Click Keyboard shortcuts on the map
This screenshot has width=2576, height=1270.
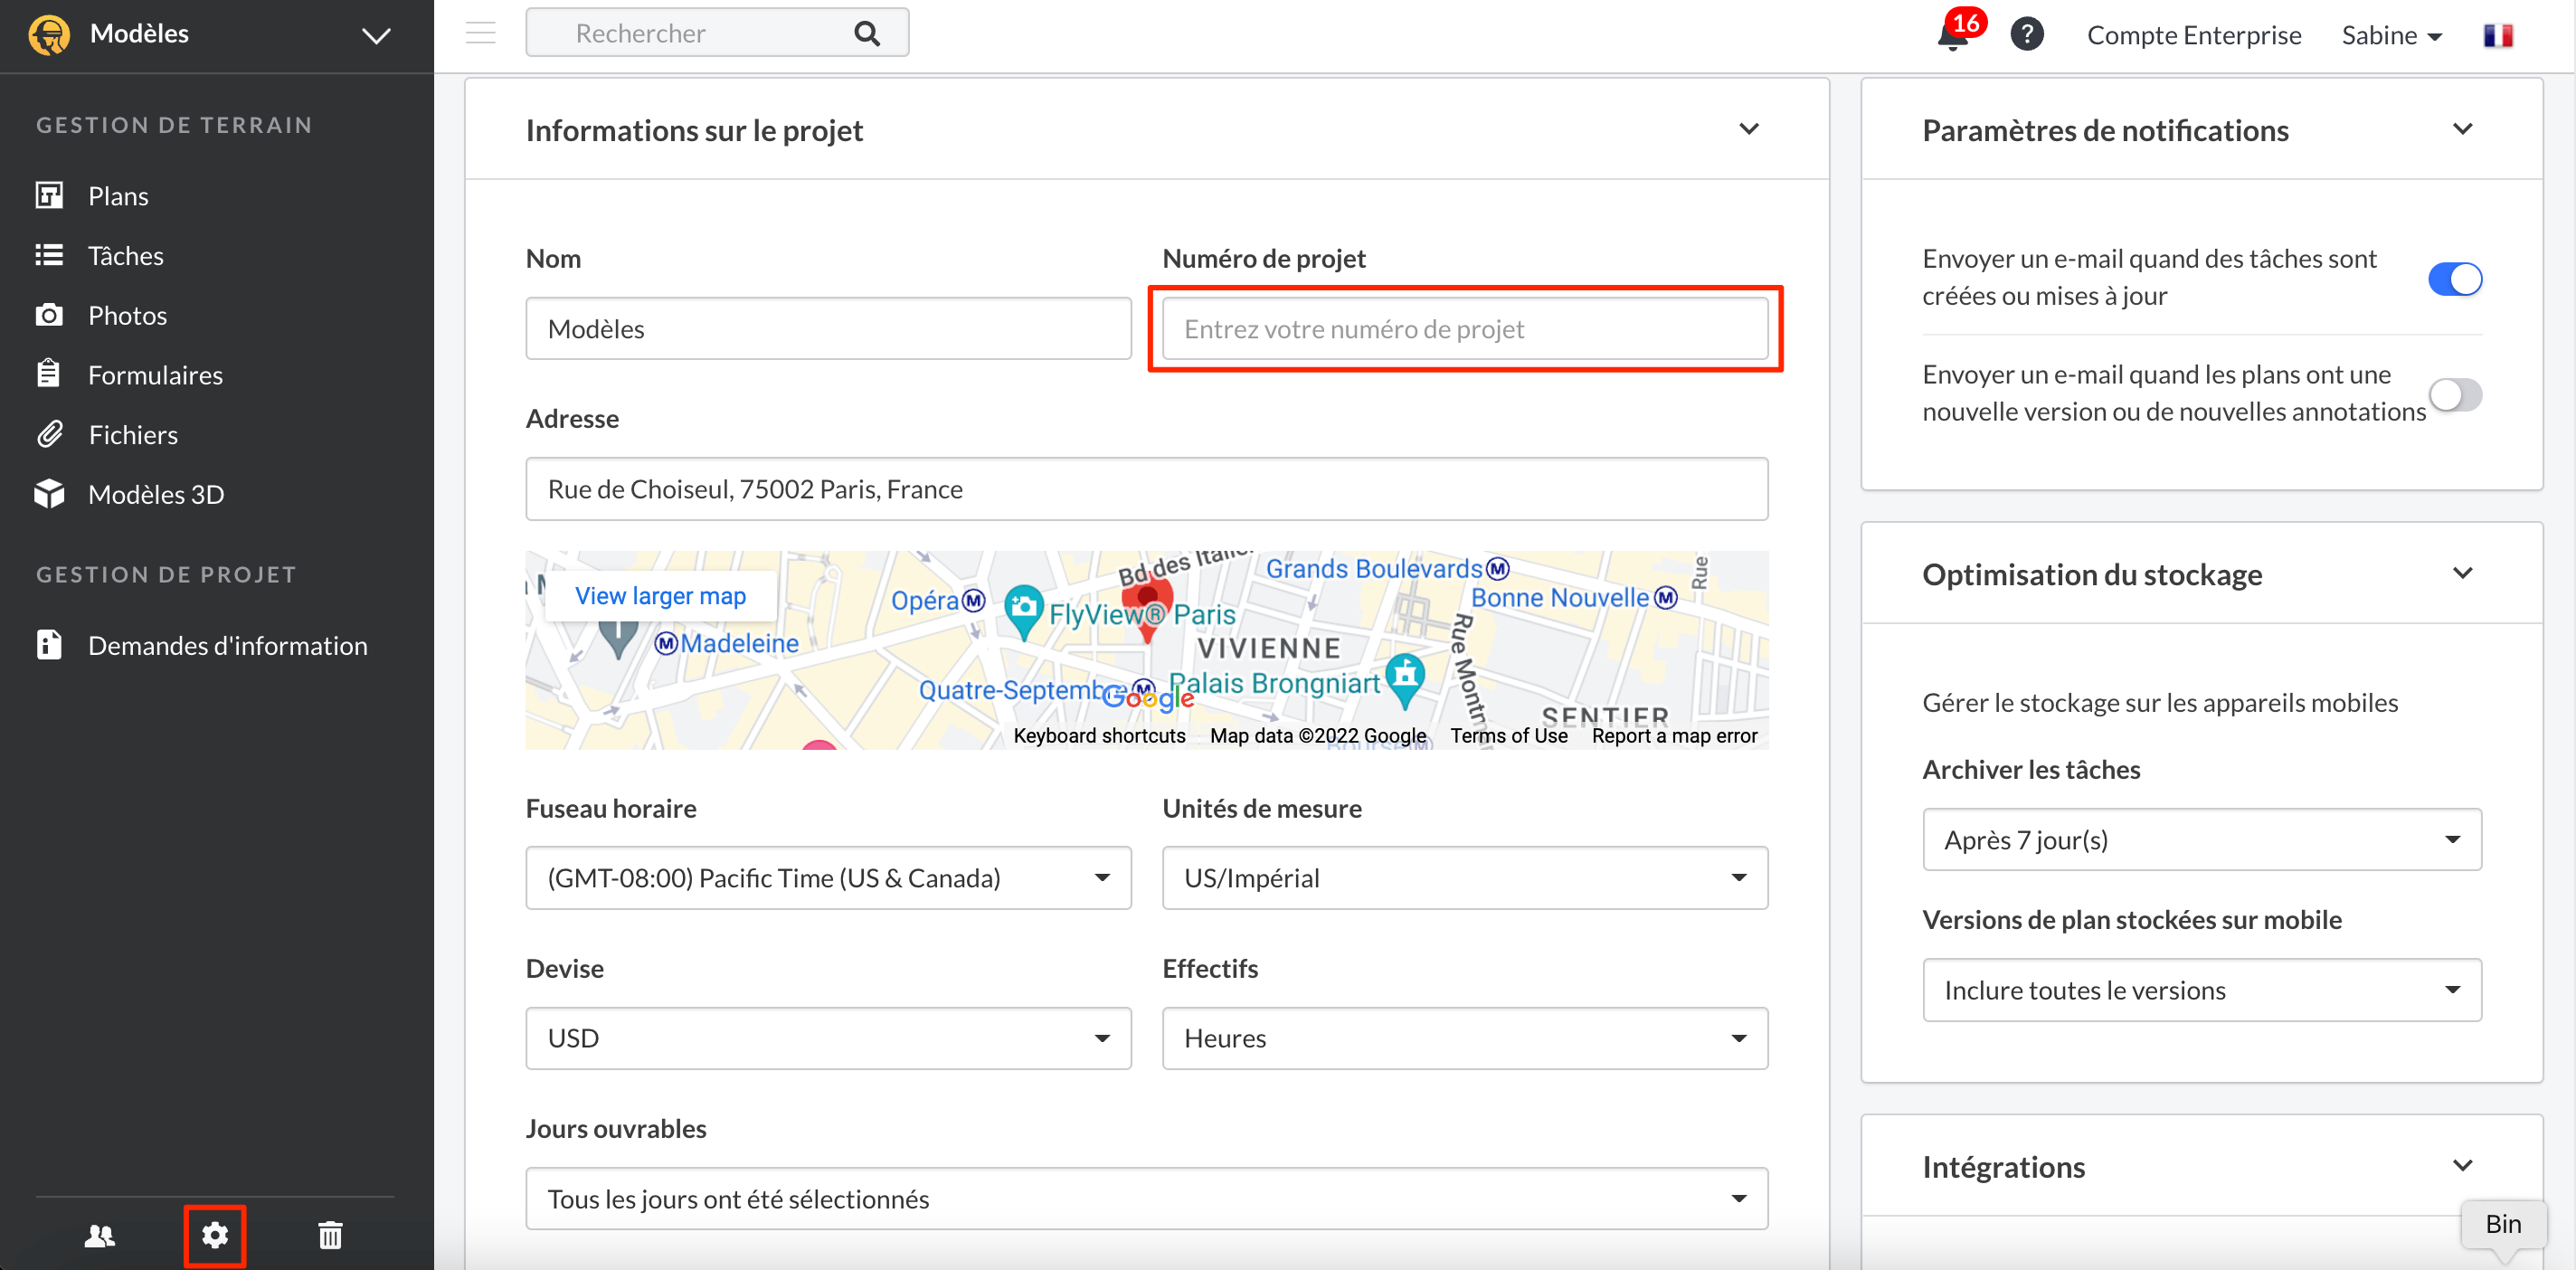(1099, 736)
